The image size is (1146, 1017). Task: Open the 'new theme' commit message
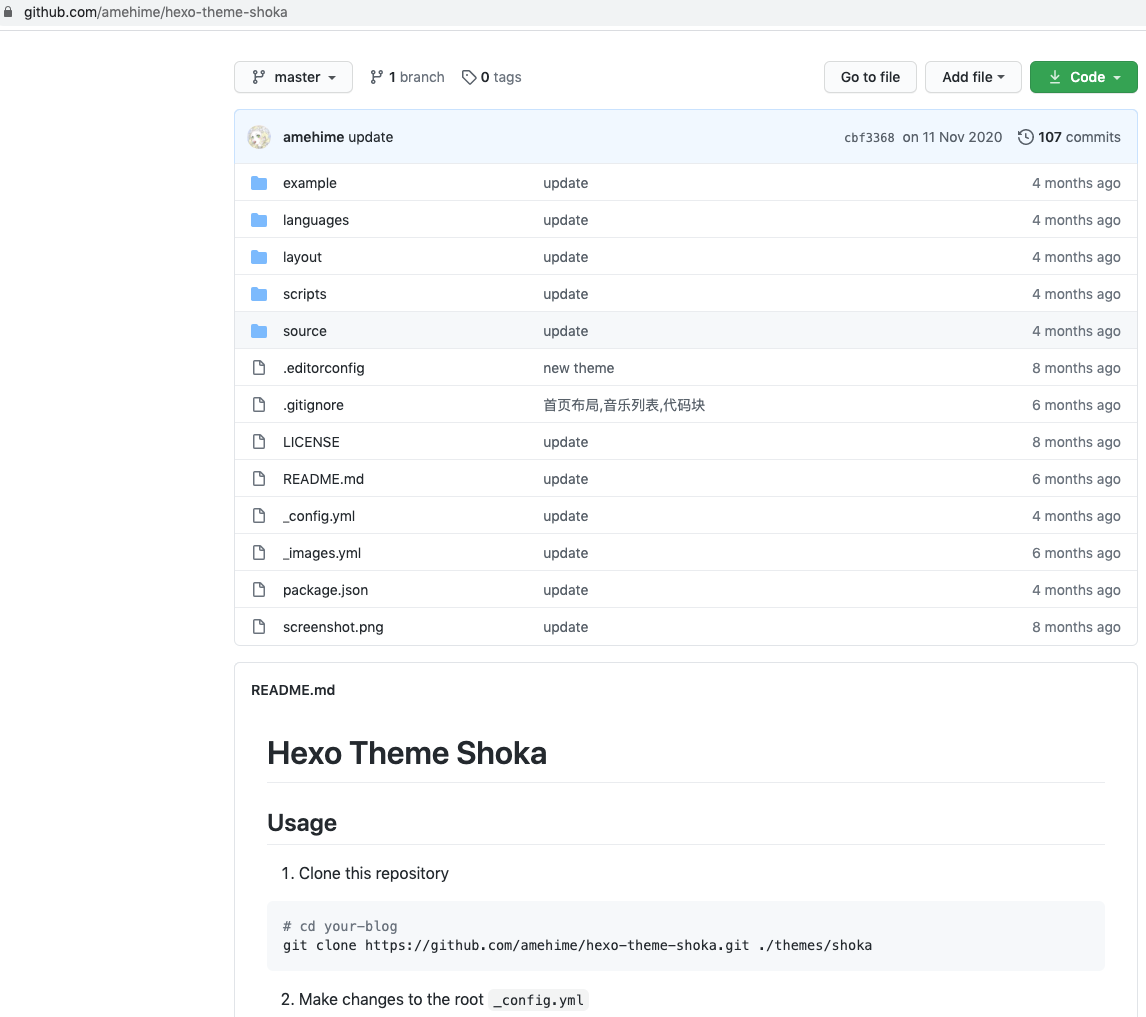579,368
